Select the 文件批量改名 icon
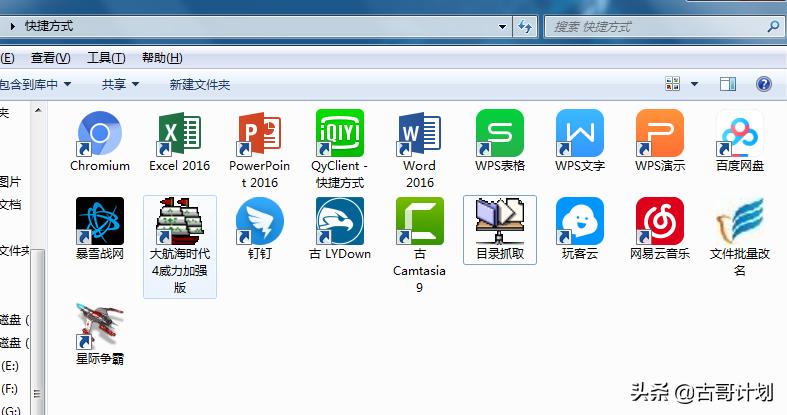 click(740, 221)
